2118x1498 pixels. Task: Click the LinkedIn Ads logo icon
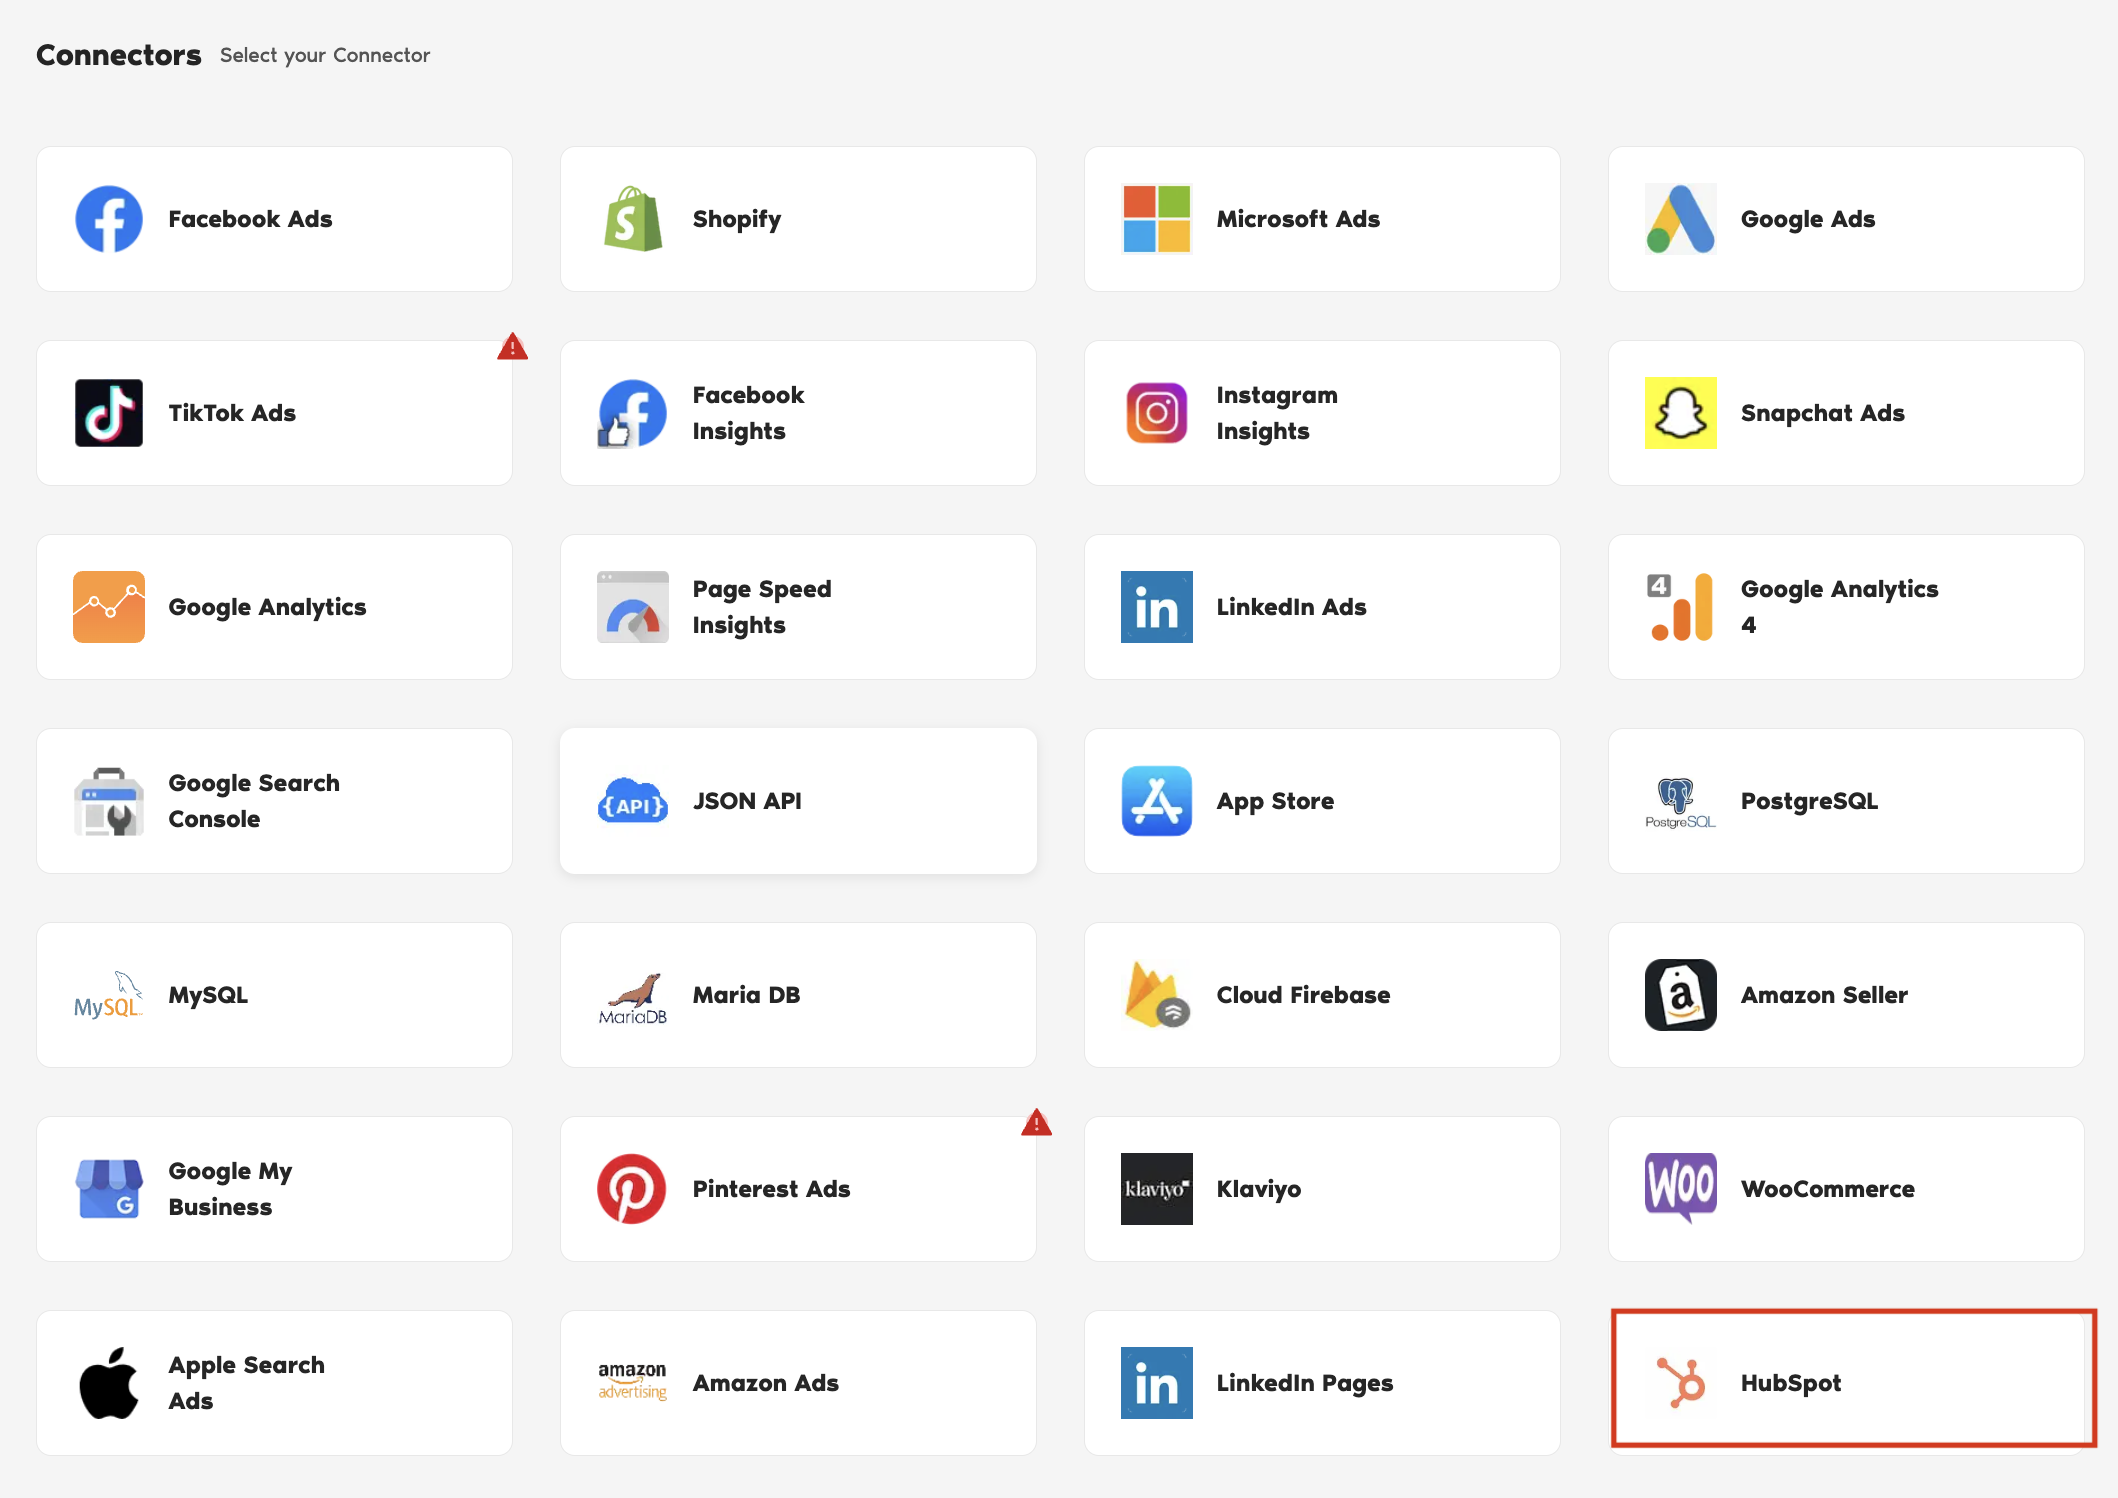(x=1157, y=607)
